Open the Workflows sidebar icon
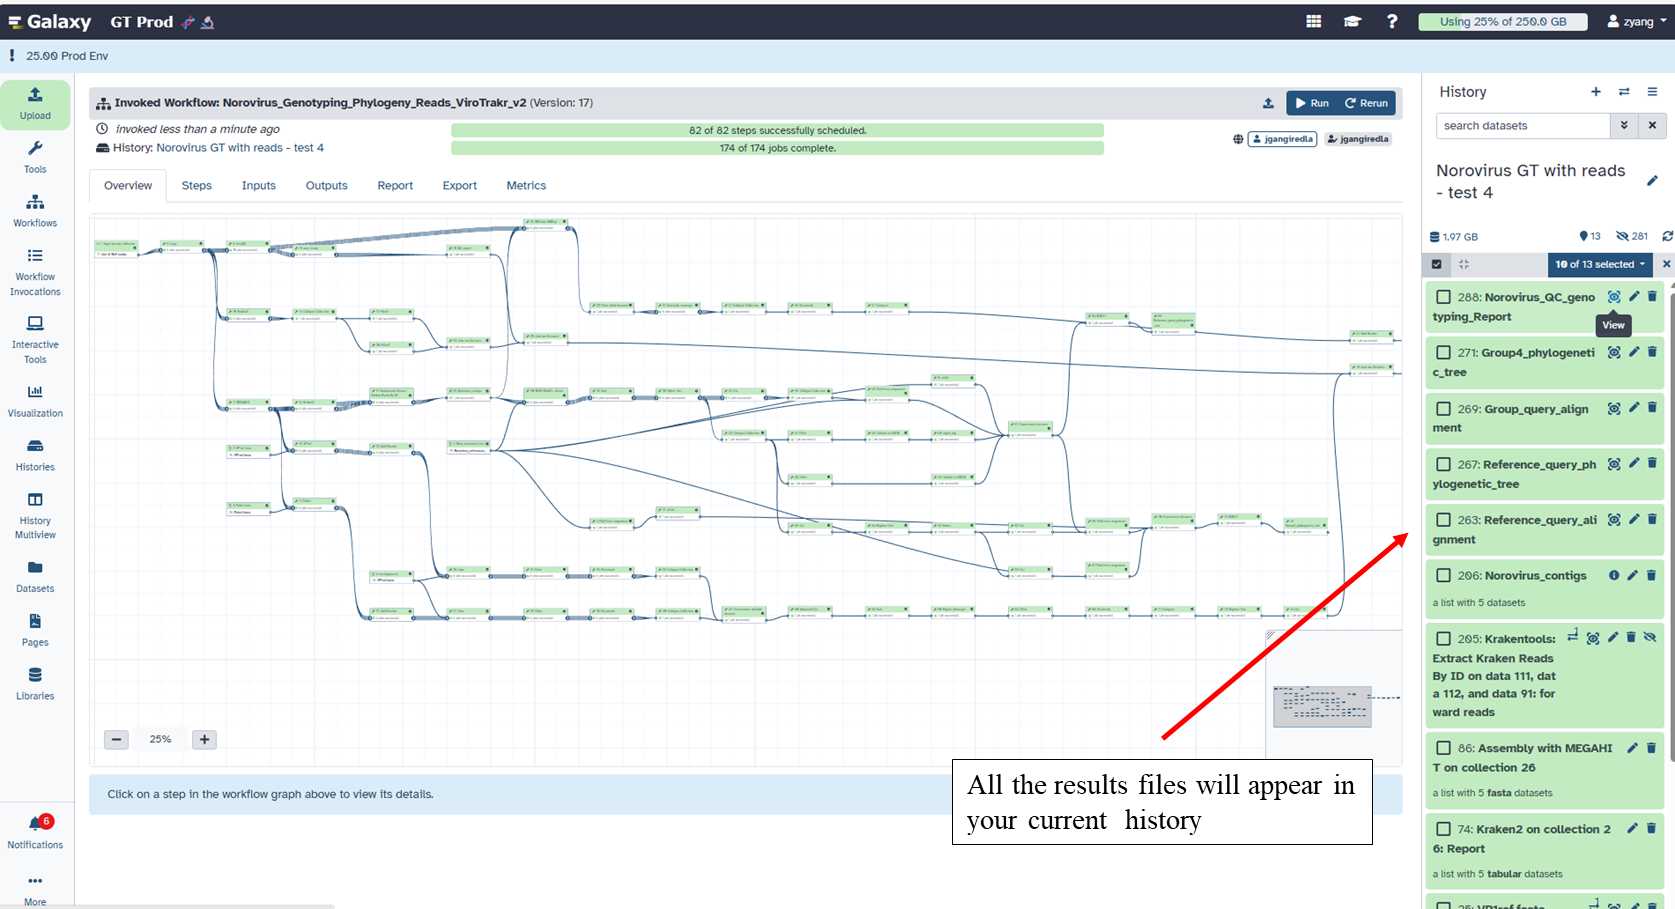This screenshot has height=909, width=1675. coord(35,210)
